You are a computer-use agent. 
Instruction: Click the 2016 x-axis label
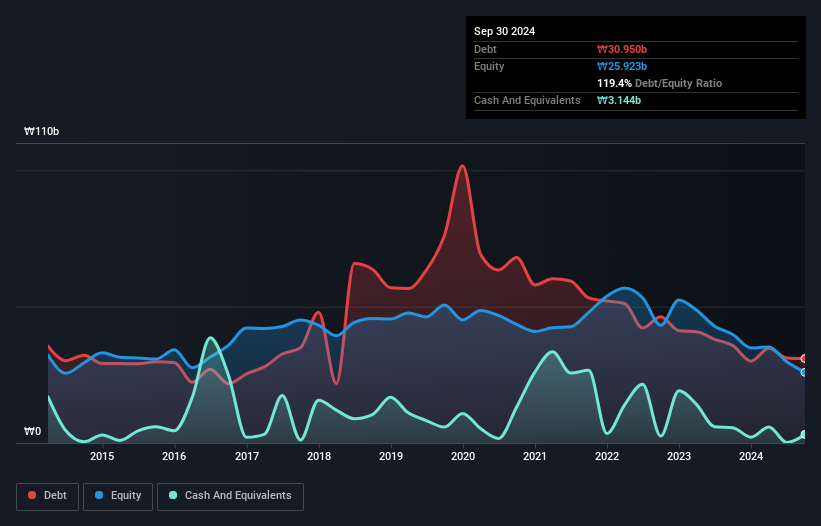174,456
